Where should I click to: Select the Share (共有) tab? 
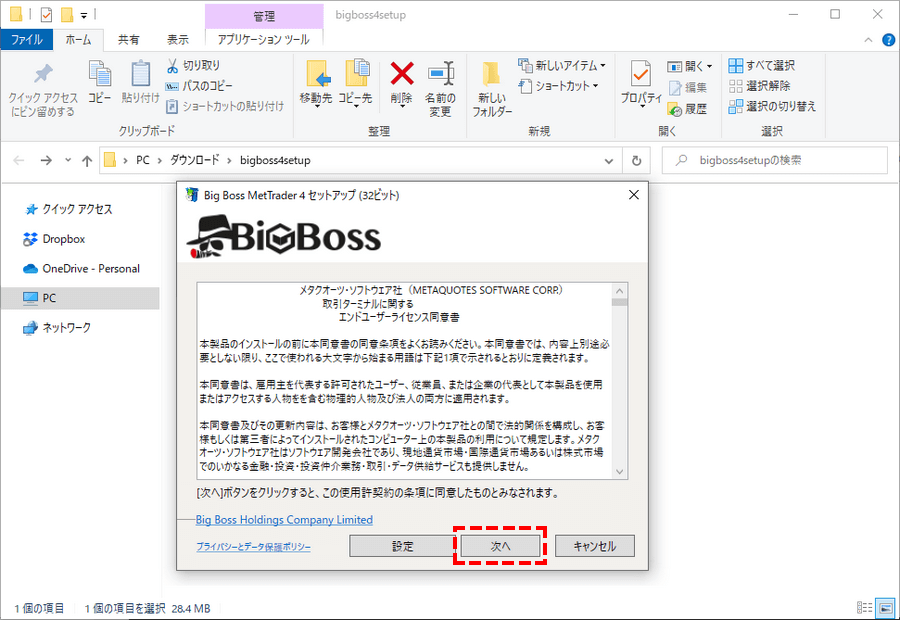[x=129, y=40]
